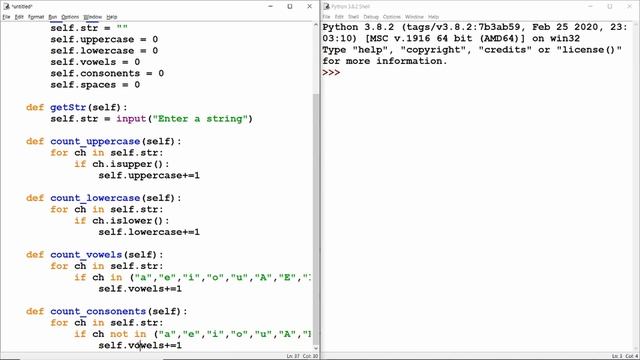Open Help menu in untitled editor window
Image resolution: width=640 pixels, height=360 pixels.
click(112, 17)
